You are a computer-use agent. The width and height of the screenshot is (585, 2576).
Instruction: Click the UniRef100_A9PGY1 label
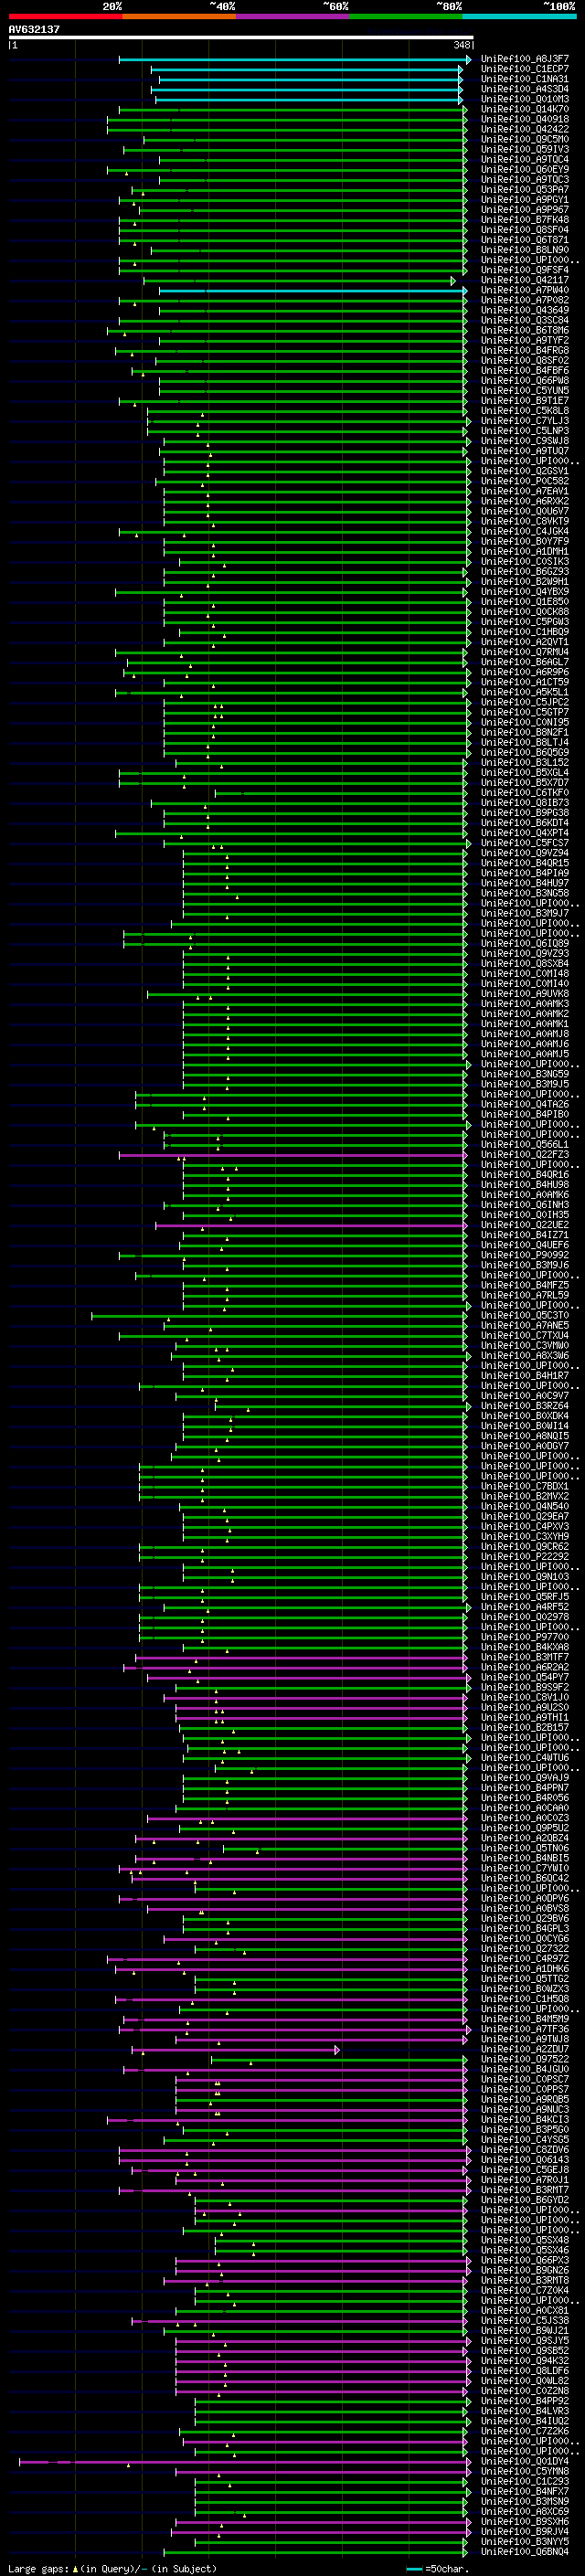[525, 200]
